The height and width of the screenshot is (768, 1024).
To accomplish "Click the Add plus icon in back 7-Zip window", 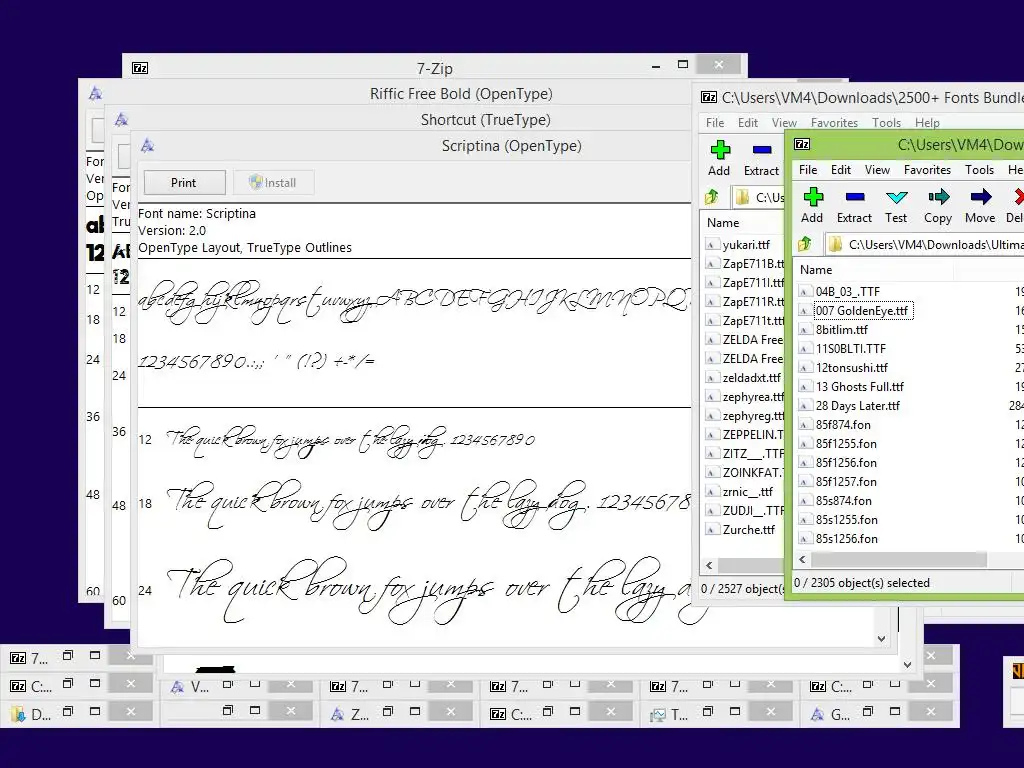I will coord(720,150).
